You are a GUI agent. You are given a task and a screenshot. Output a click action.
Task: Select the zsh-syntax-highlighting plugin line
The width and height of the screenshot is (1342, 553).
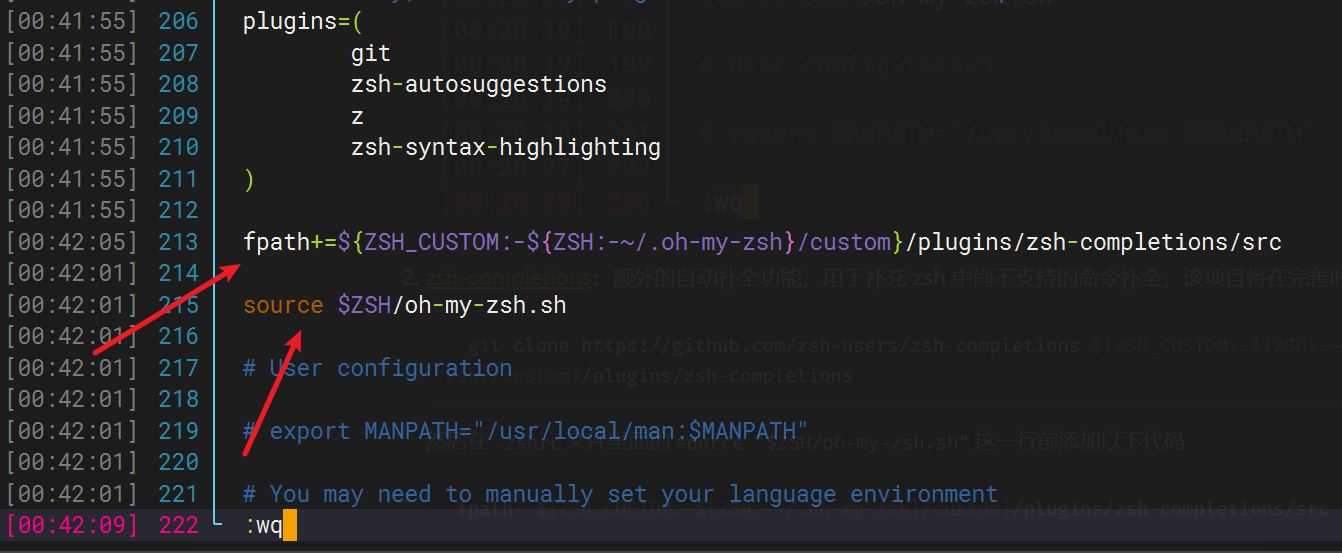click(x=505, y=147)
